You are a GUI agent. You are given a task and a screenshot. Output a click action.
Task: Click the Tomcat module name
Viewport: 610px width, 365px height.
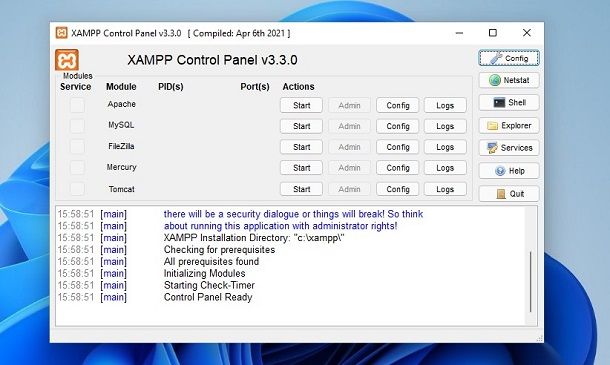(x=121, y=189)
